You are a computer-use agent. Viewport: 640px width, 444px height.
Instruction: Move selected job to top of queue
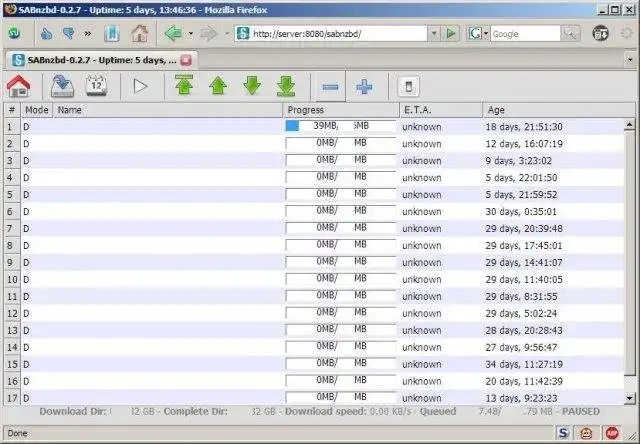pyautogui.click(x=184, y=86)
